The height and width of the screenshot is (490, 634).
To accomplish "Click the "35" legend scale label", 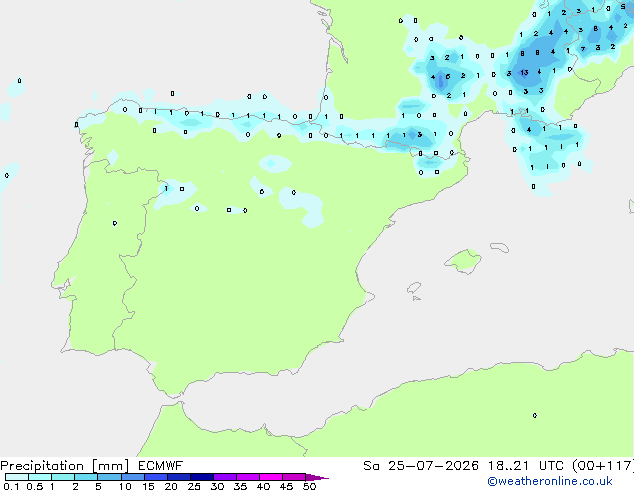I will [x=240, y=486].
